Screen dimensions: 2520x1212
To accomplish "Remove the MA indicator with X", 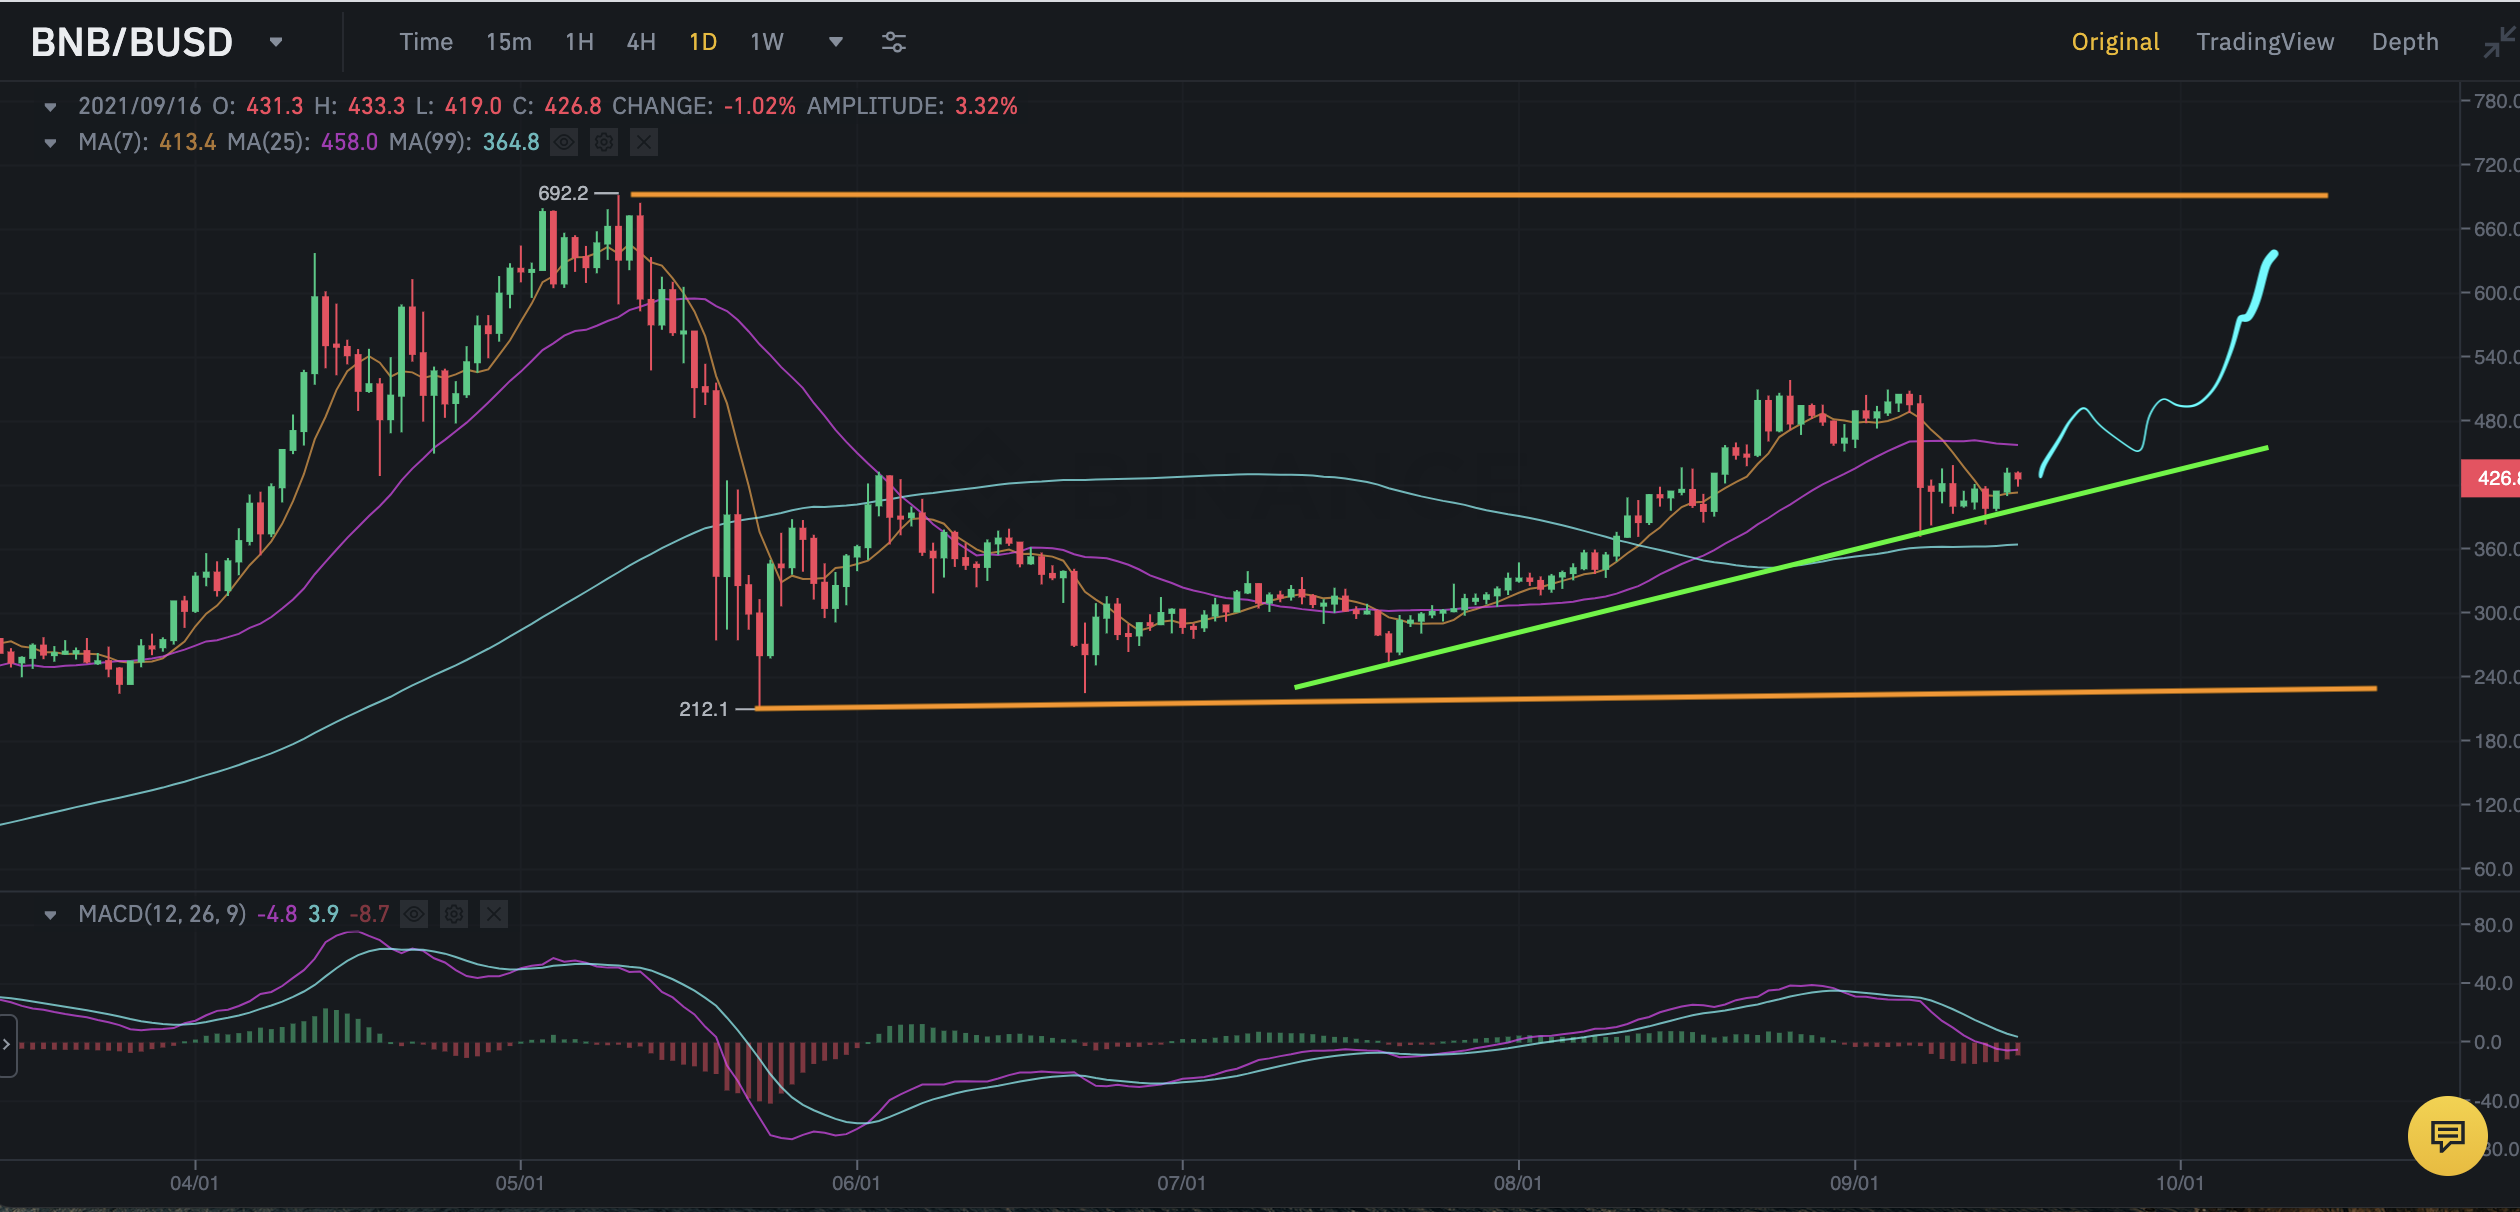I will pyautogui.click(x=644, y=142).
